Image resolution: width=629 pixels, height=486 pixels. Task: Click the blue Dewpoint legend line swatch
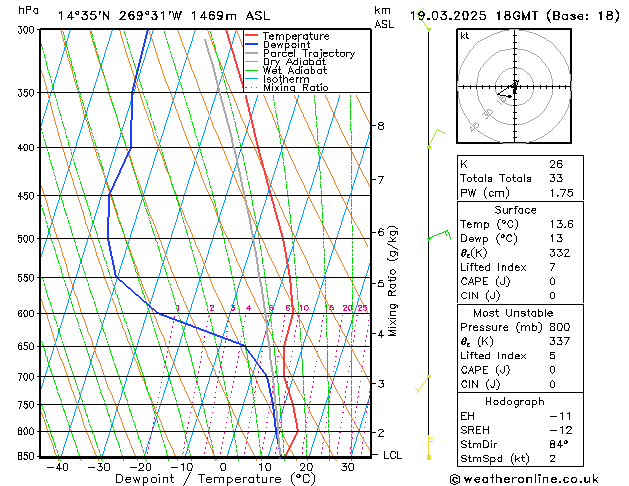(252, 44)
